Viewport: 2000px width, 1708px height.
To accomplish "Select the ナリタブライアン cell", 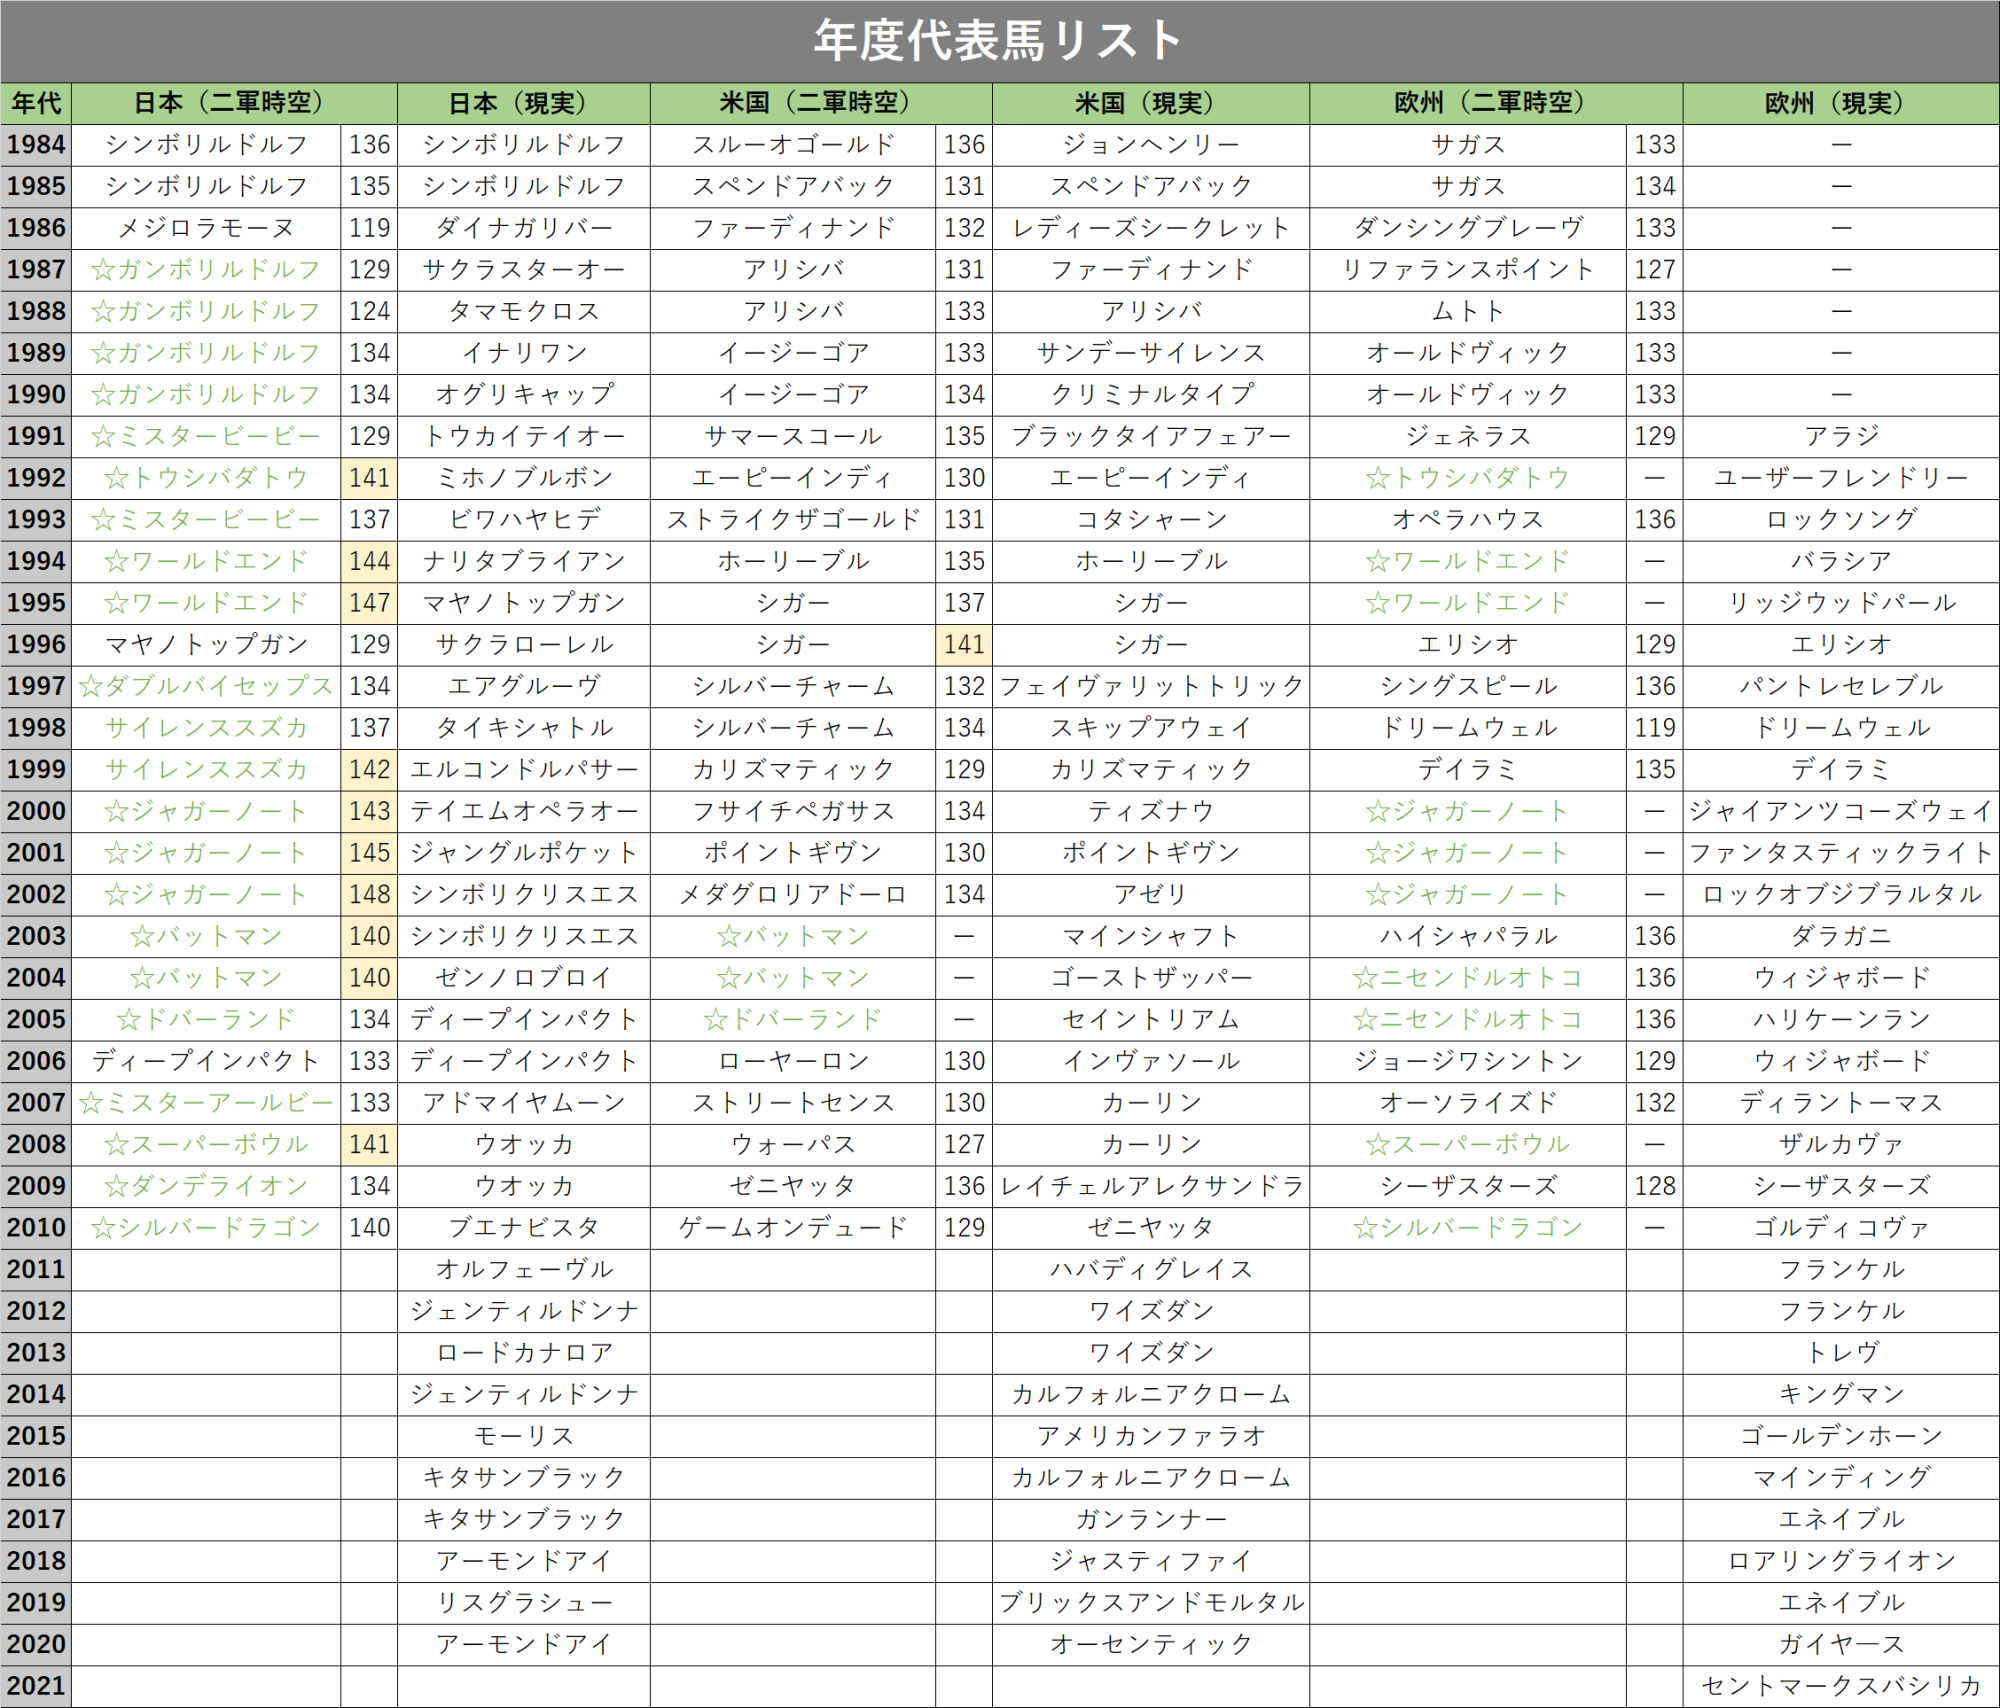I will 523,561.
